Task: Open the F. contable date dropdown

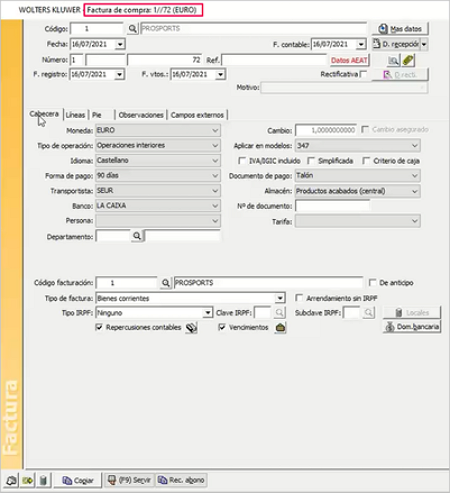Action: pos(361,44)
